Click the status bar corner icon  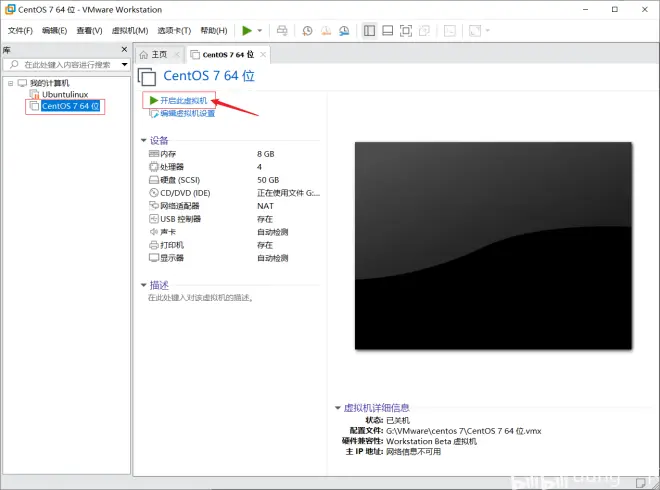(x=641, y=482)
